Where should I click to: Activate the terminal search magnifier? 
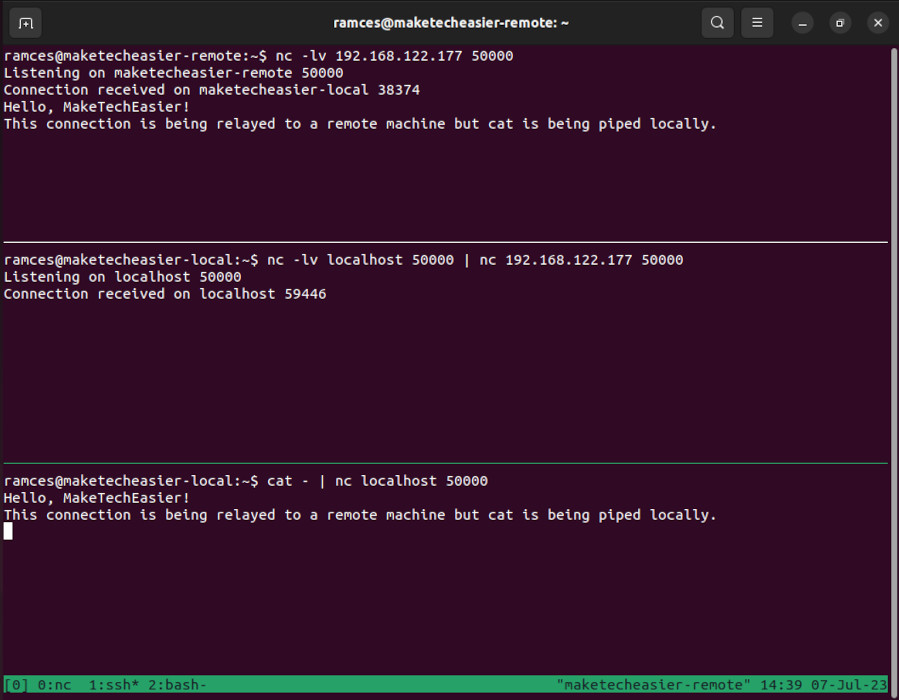click(x=717, y=22)
